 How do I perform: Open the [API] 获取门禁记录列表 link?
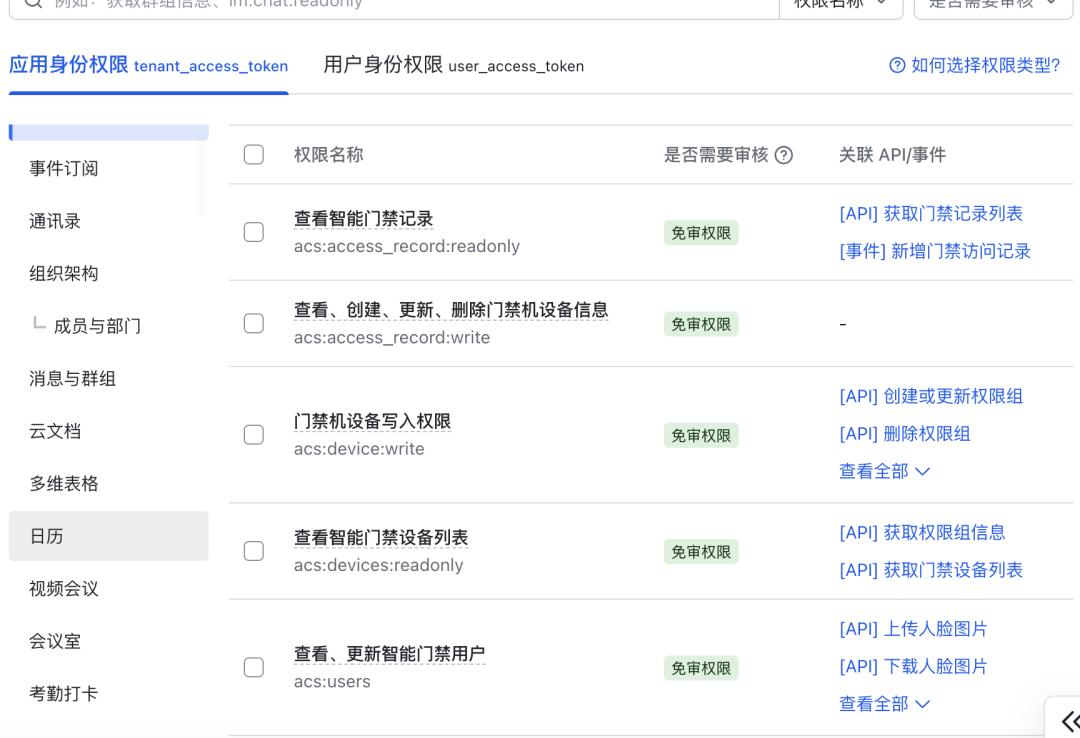(x=931, y=213)
